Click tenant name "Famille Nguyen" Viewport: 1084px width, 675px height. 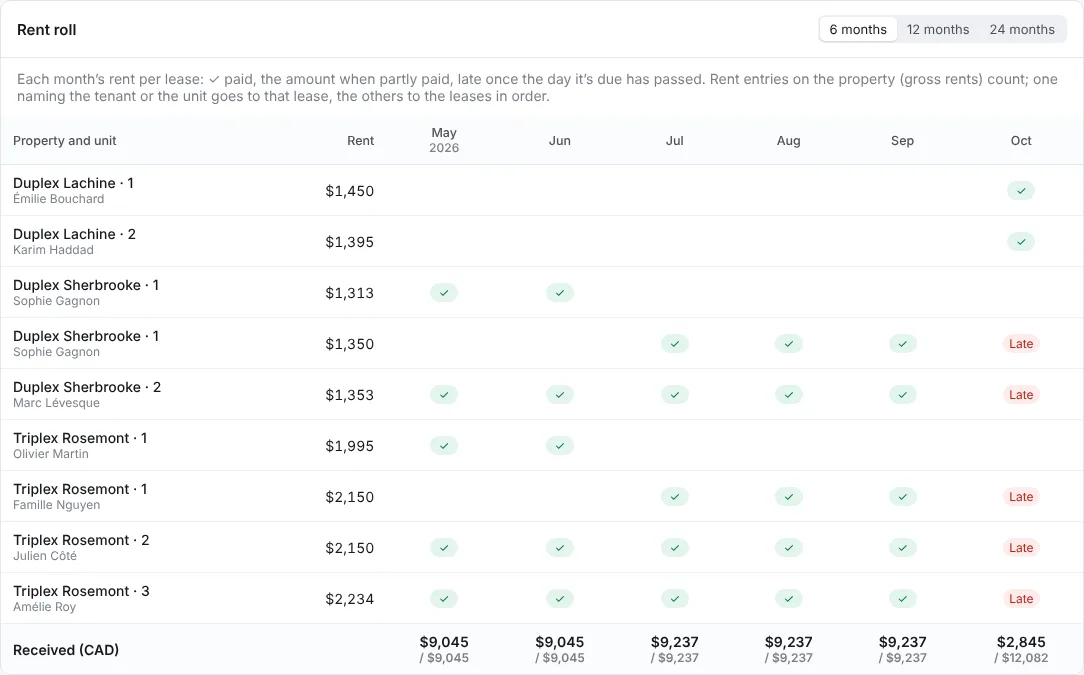tap(57, 506)
